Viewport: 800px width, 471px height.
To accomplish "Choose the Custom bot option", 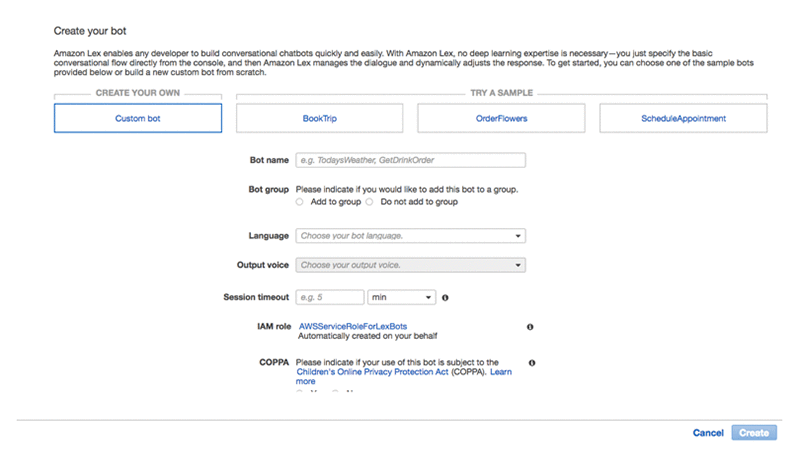I will point(138,118).
